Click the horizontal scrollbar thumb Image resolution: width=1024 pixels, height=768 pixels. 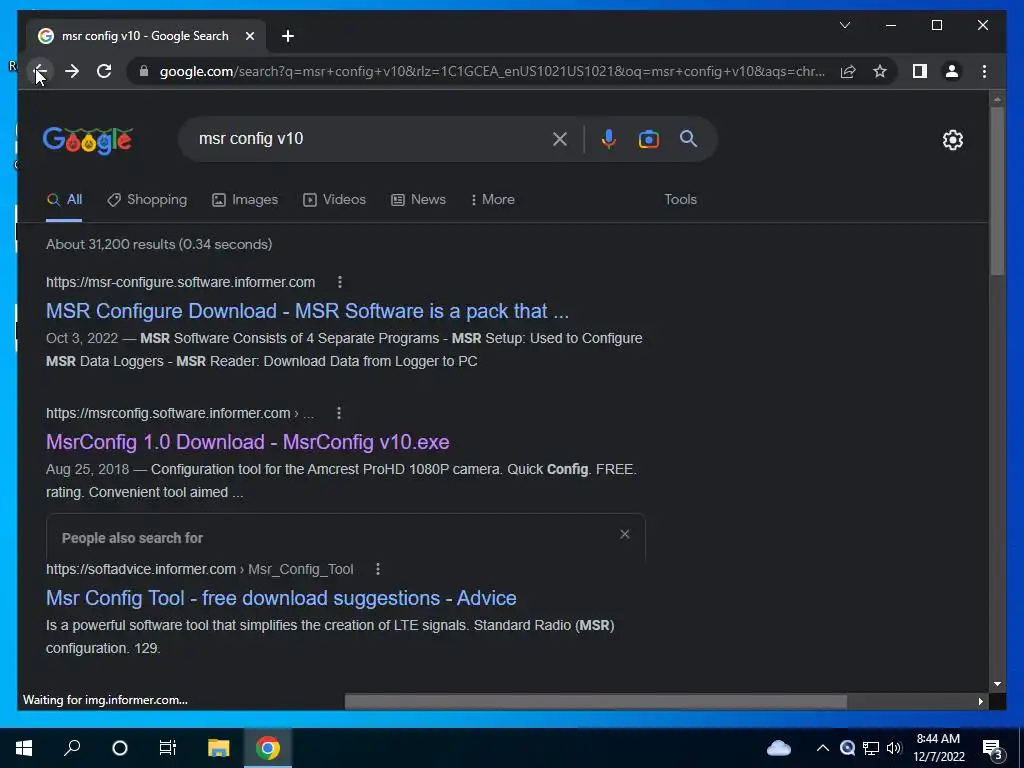click(x=596, y=701)
